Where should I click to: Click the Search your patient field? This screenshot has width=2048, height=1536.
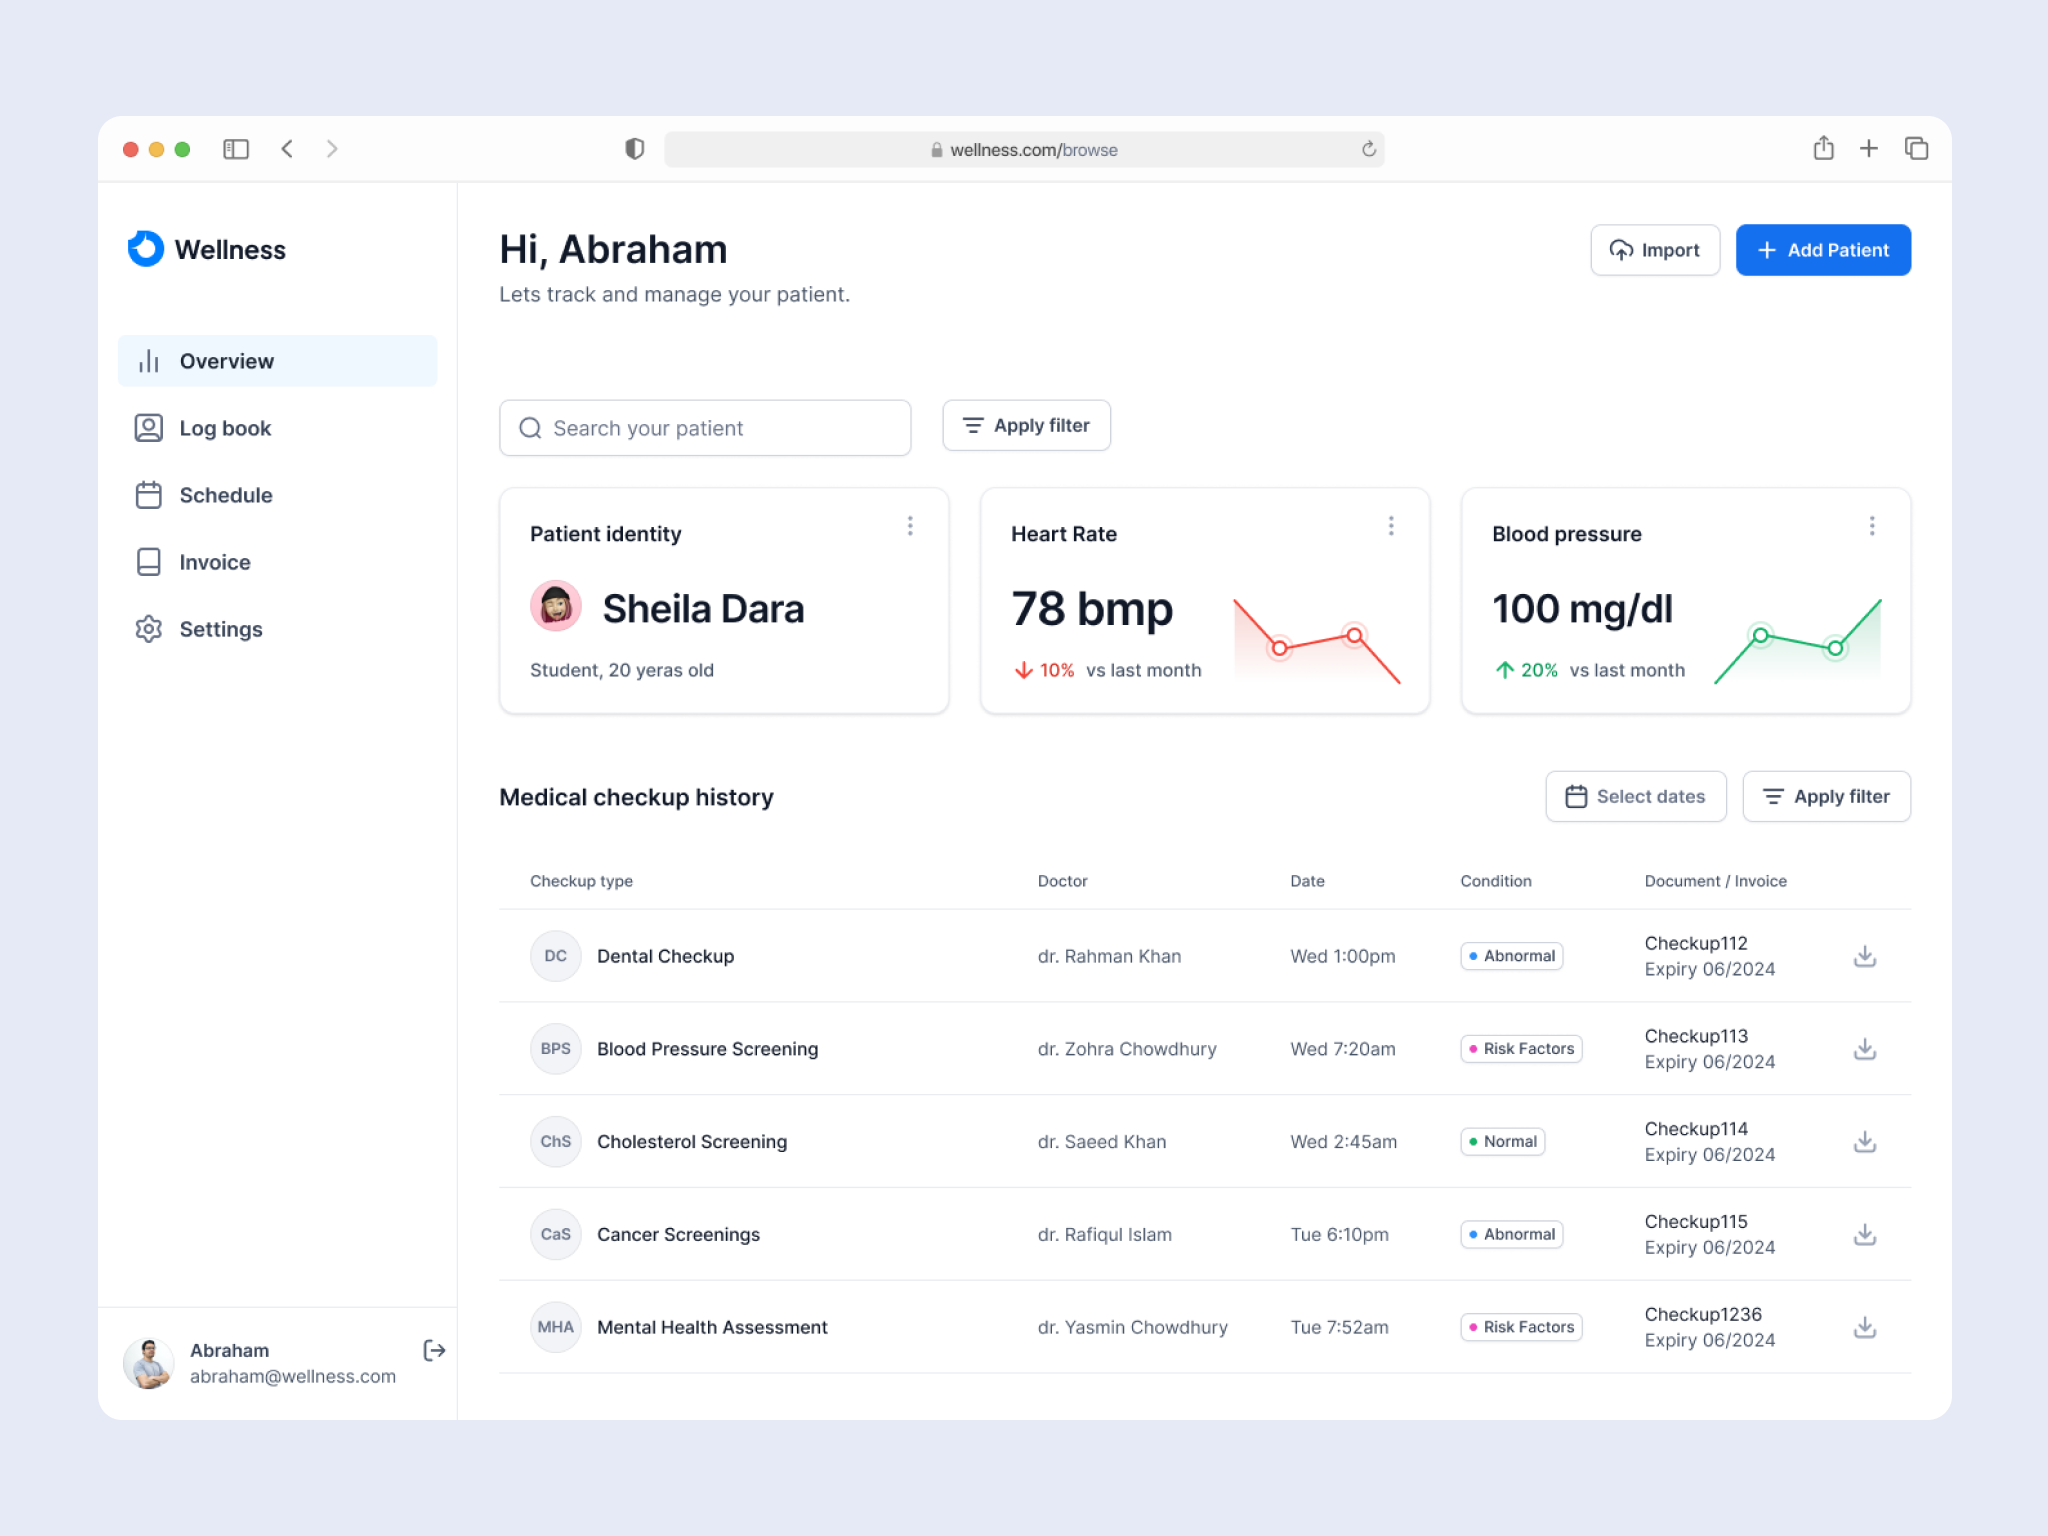coord(704,428)
